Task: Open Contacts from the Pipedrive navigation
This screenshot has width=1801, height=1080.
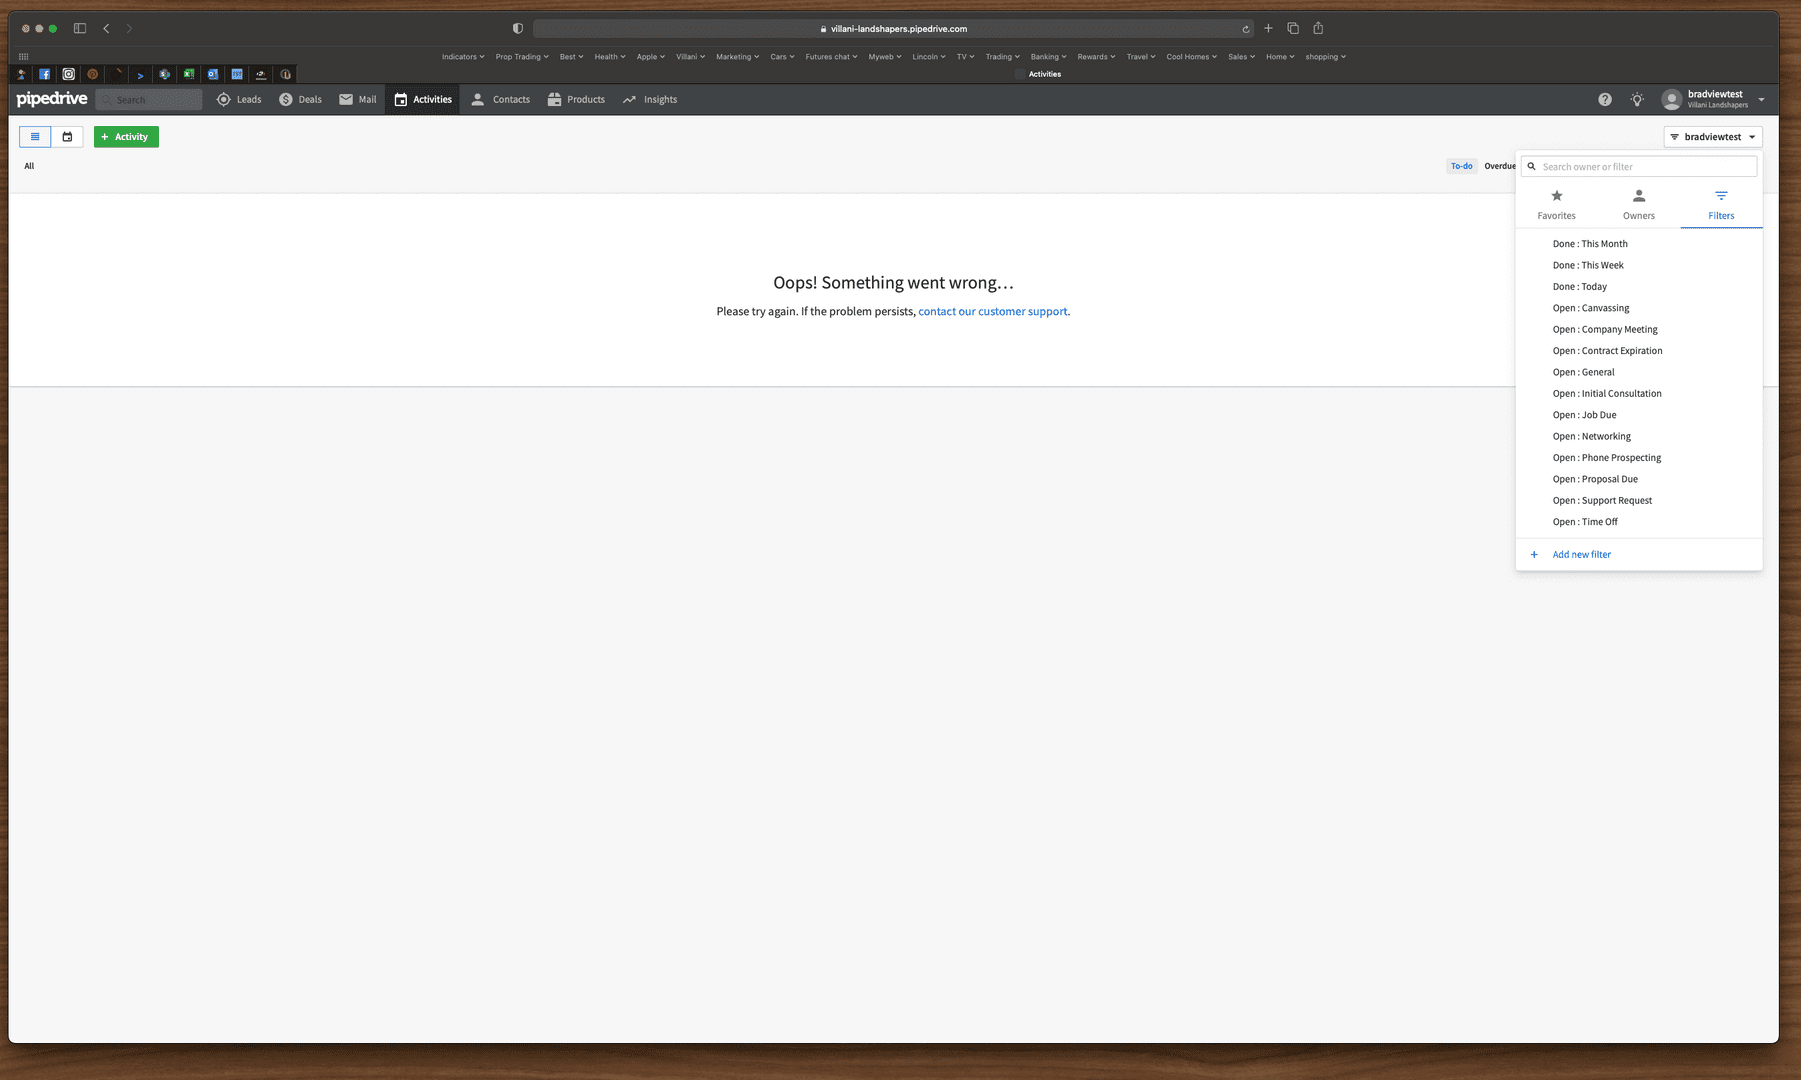Action: (x=501, y=100)
